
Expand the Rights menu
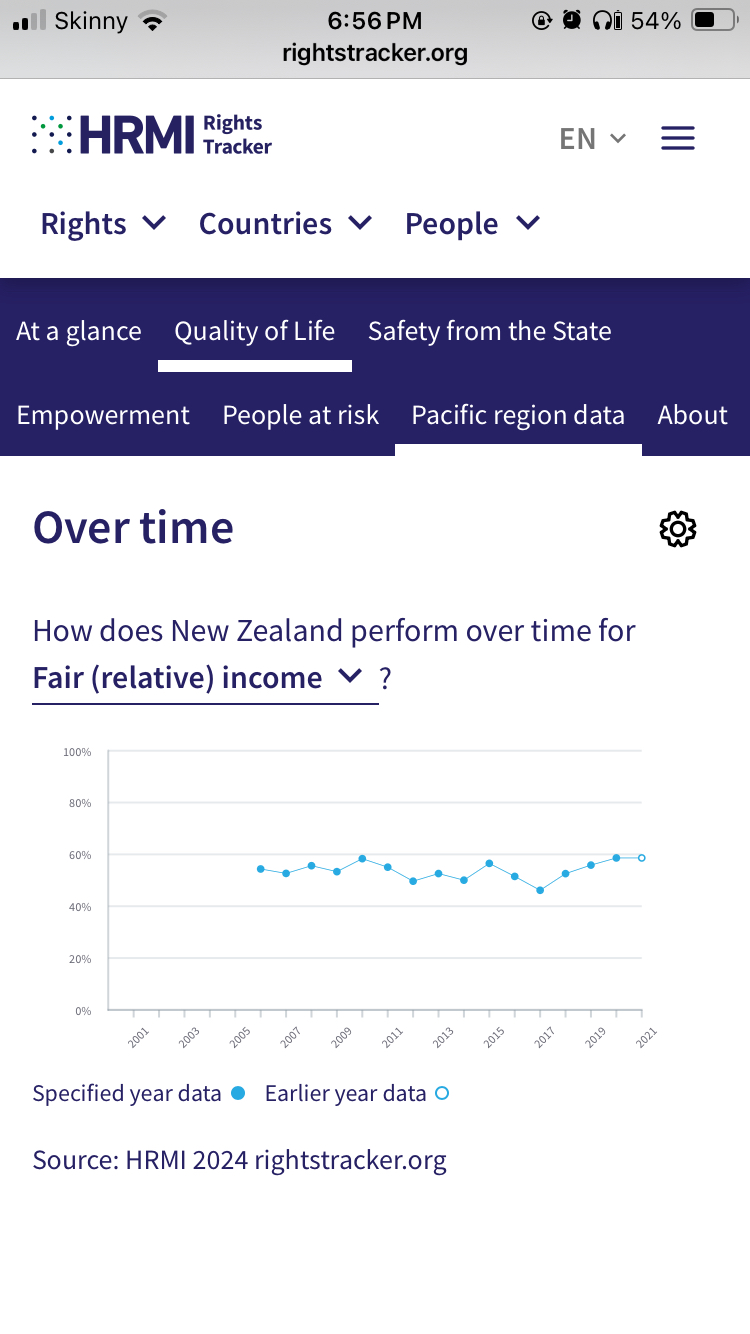pyautogui.click(x=103, y=224)
